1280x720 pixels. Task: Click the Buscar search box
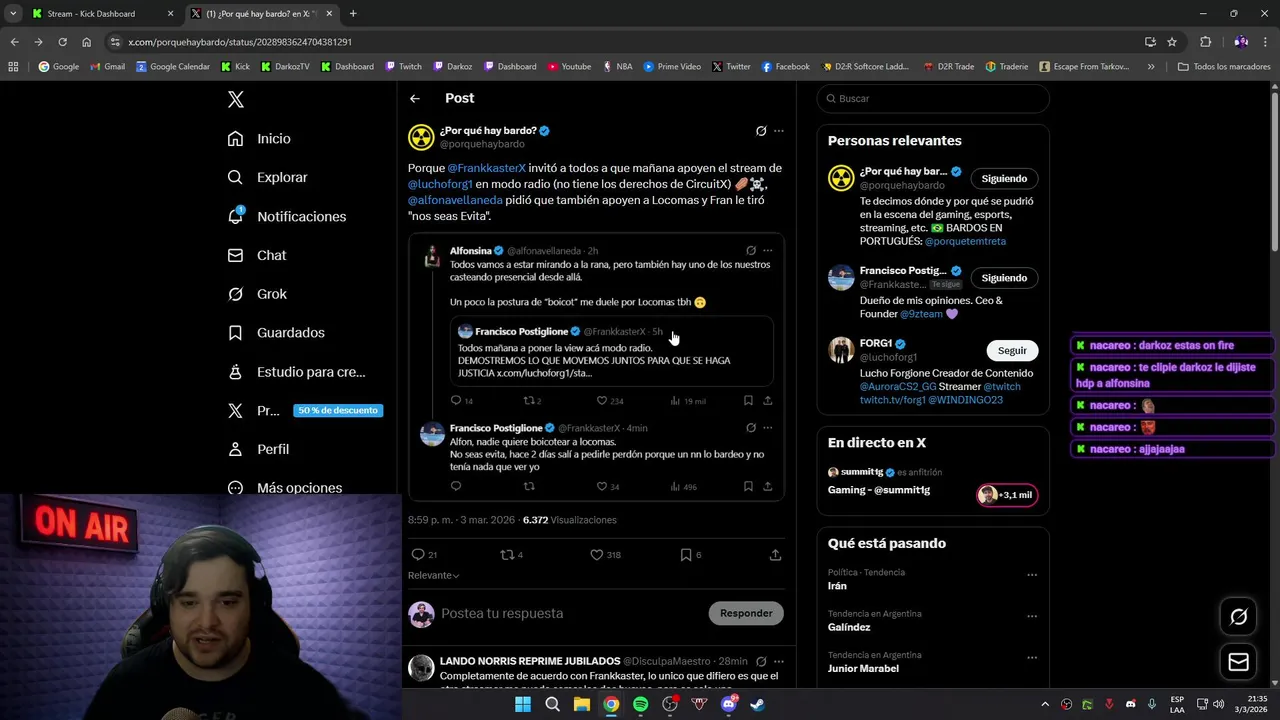[933, 99]
